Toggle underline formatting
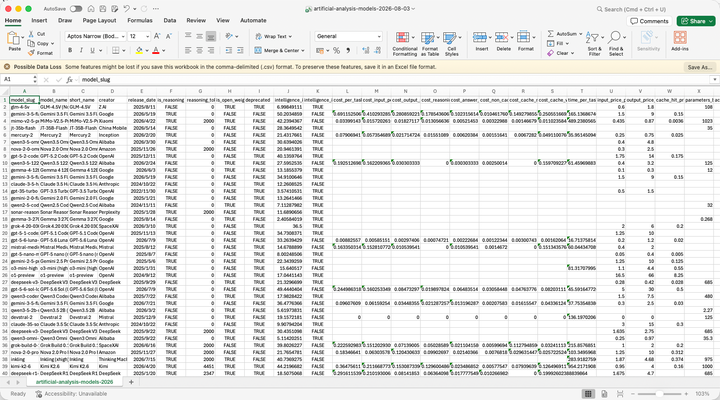 coord(92,51)
